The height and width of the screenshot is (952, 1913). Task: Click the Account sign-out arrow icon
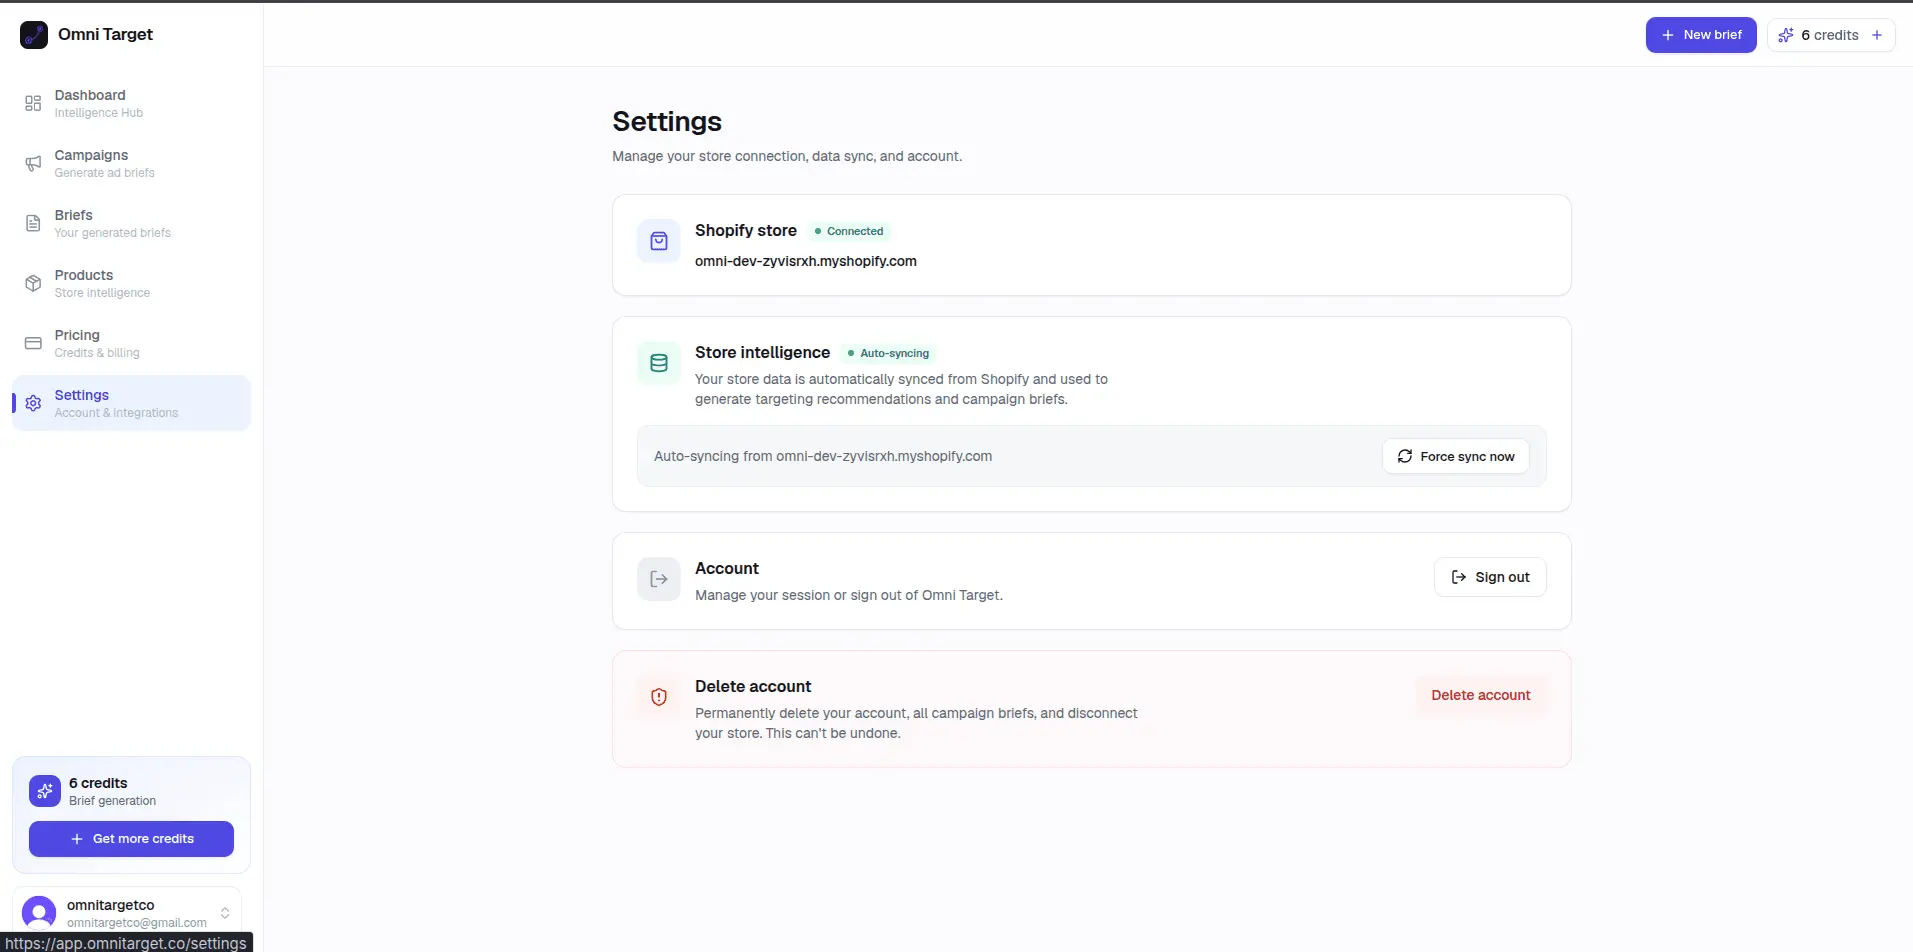(659, 579)
